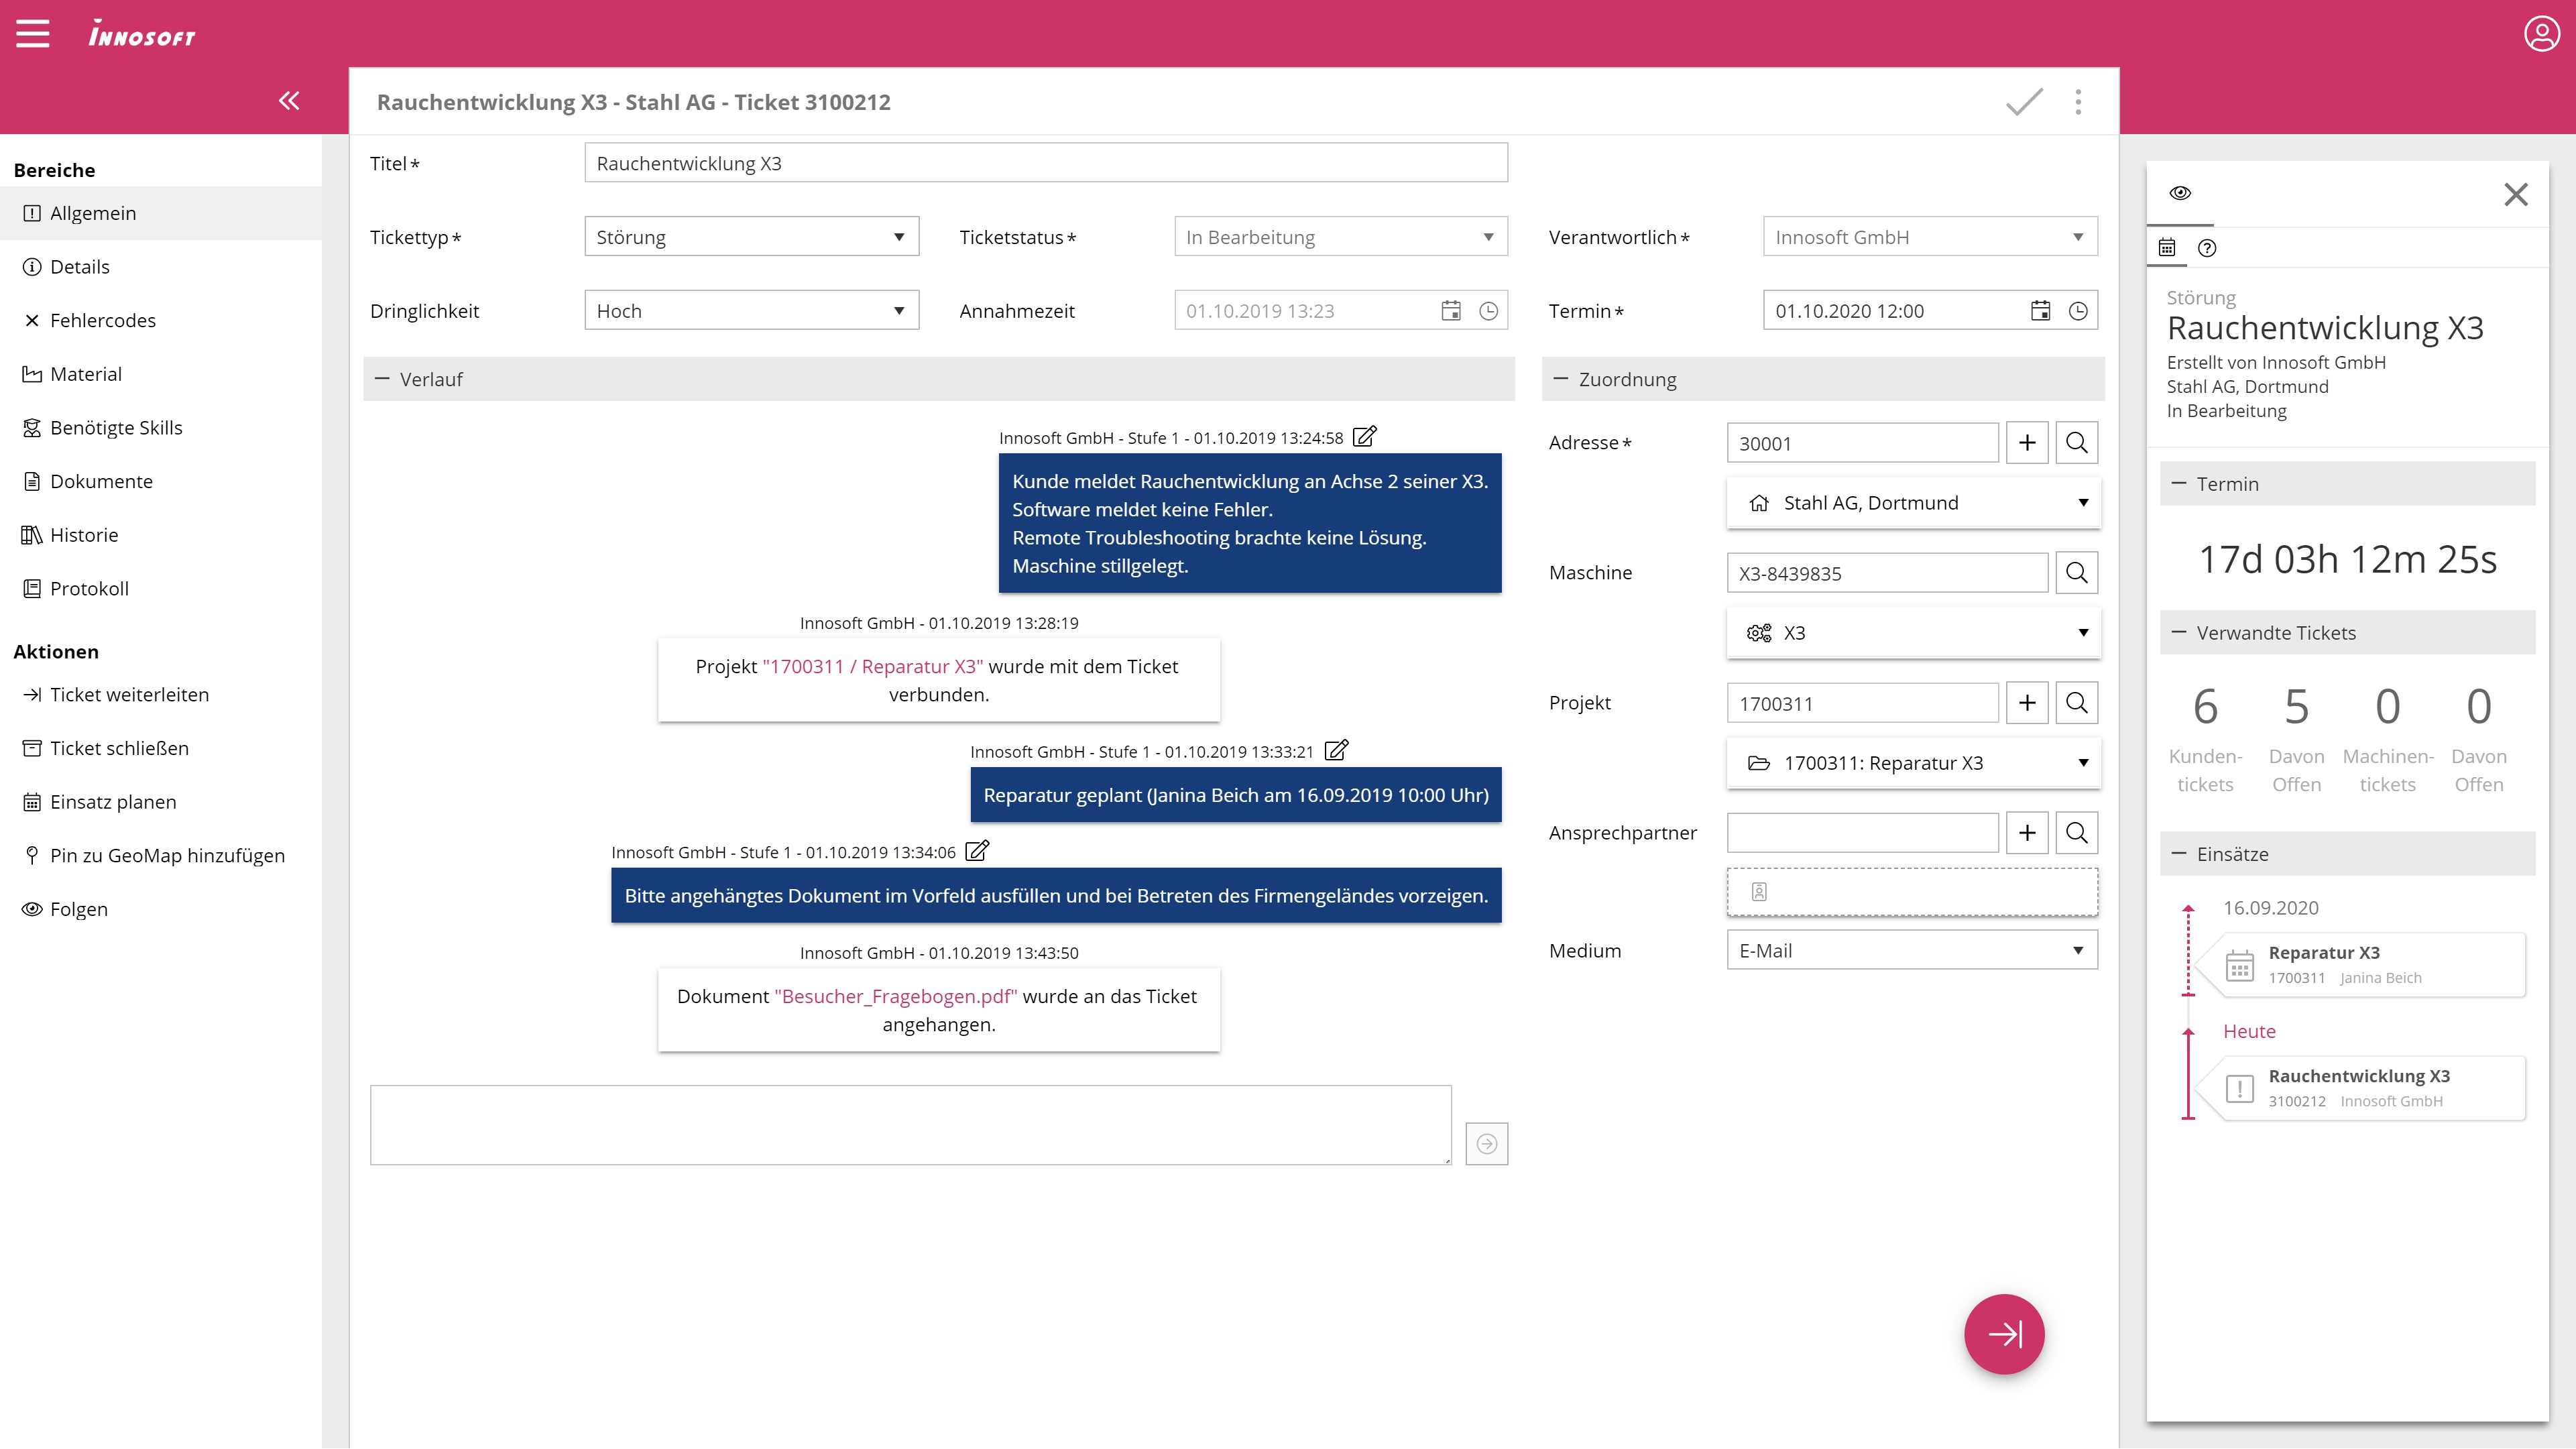Collapse sidebar with double chevron icon

[x=289, y=100]
